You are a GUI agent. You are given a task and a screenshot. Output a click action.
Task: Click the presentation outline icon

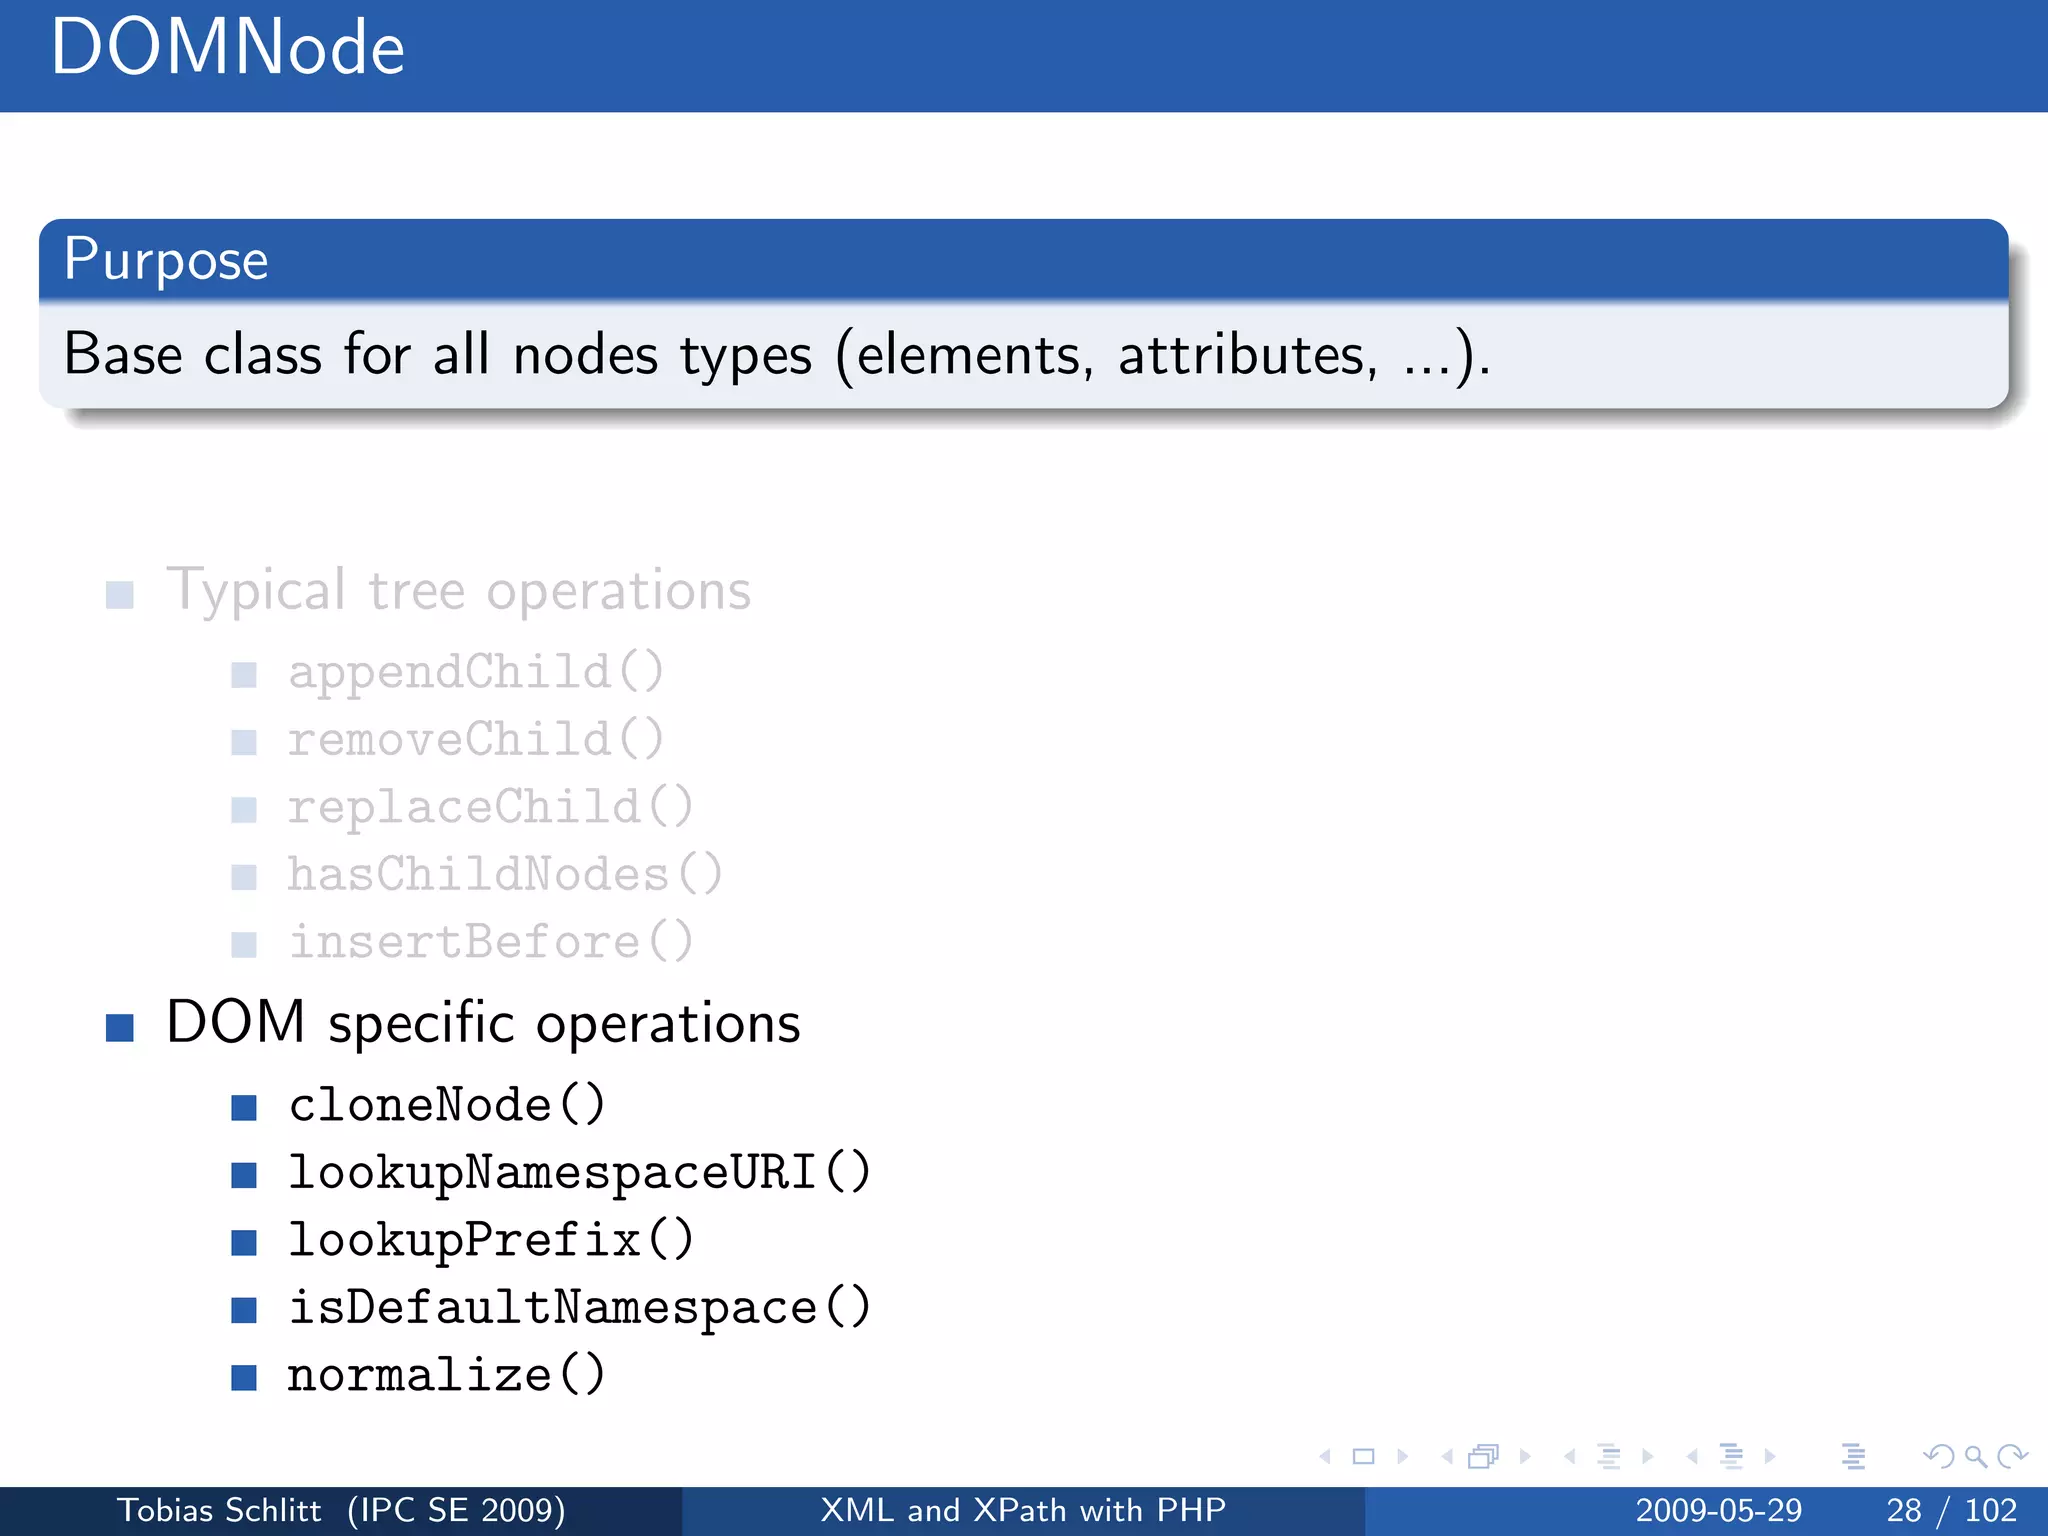click(x=1853, y=1457)
